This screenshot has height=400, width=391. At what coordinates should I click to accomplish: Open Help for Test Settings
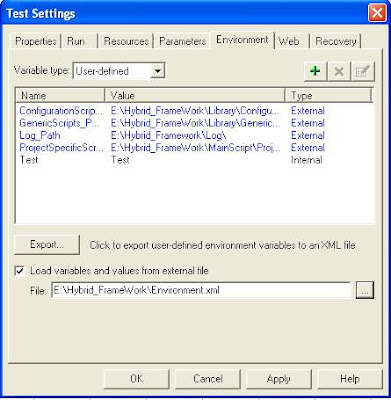tap(350, 379)
